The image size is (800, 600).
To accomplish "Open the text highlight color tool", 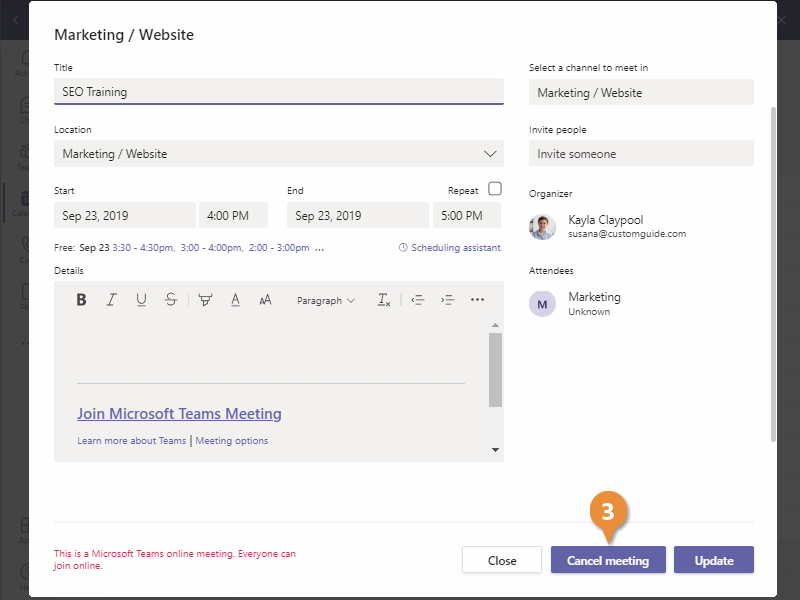I will (x=205, y=300).
